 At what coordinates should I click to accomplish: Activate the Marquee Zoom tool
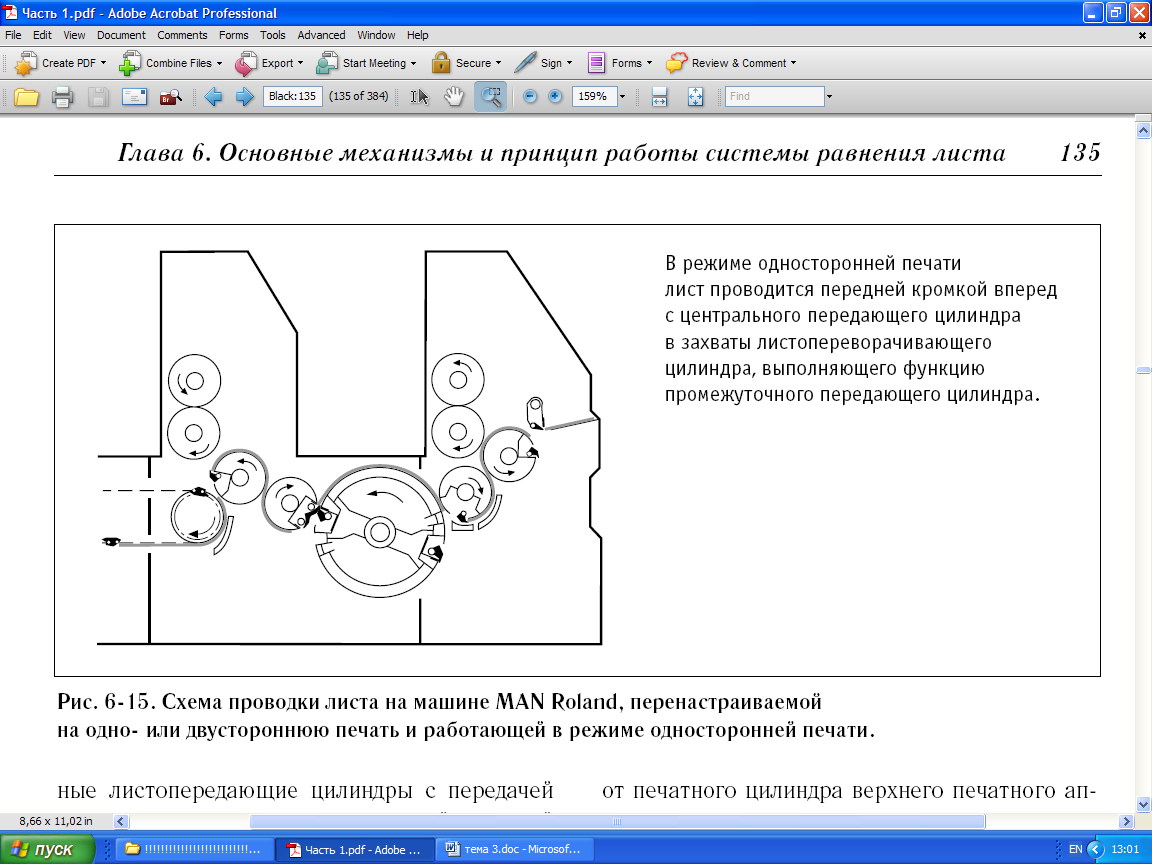pos(490,96)
